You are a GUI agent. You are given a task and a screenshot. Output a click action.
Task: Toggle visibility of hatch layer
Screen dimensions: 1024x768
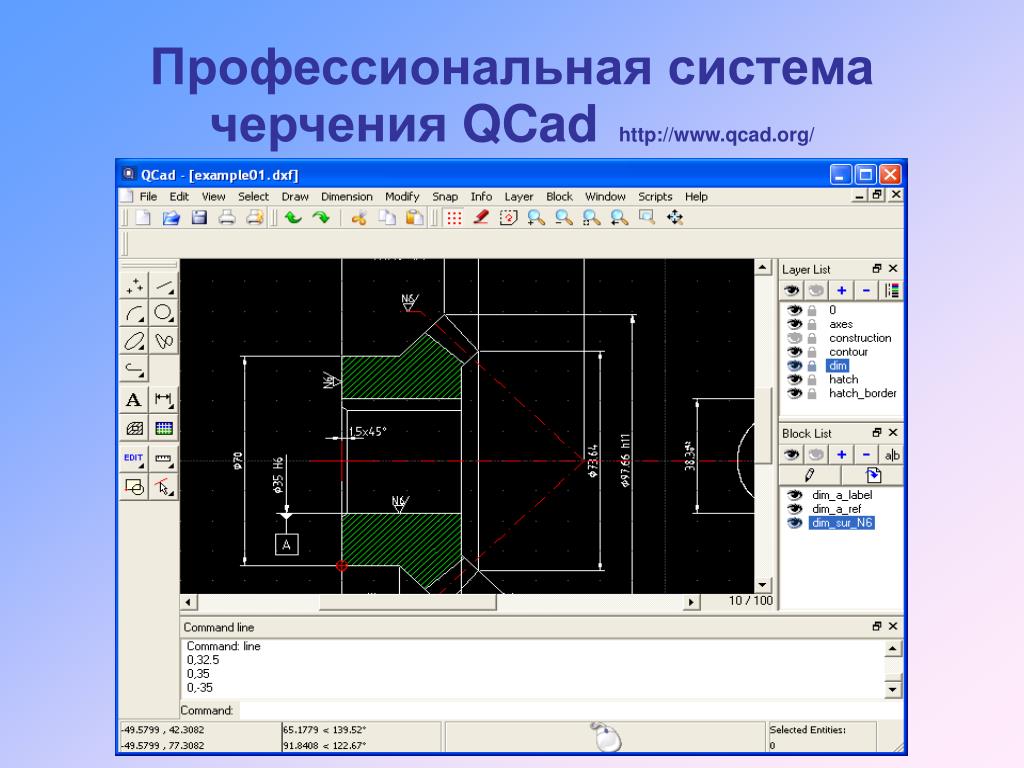coord(794,379)
